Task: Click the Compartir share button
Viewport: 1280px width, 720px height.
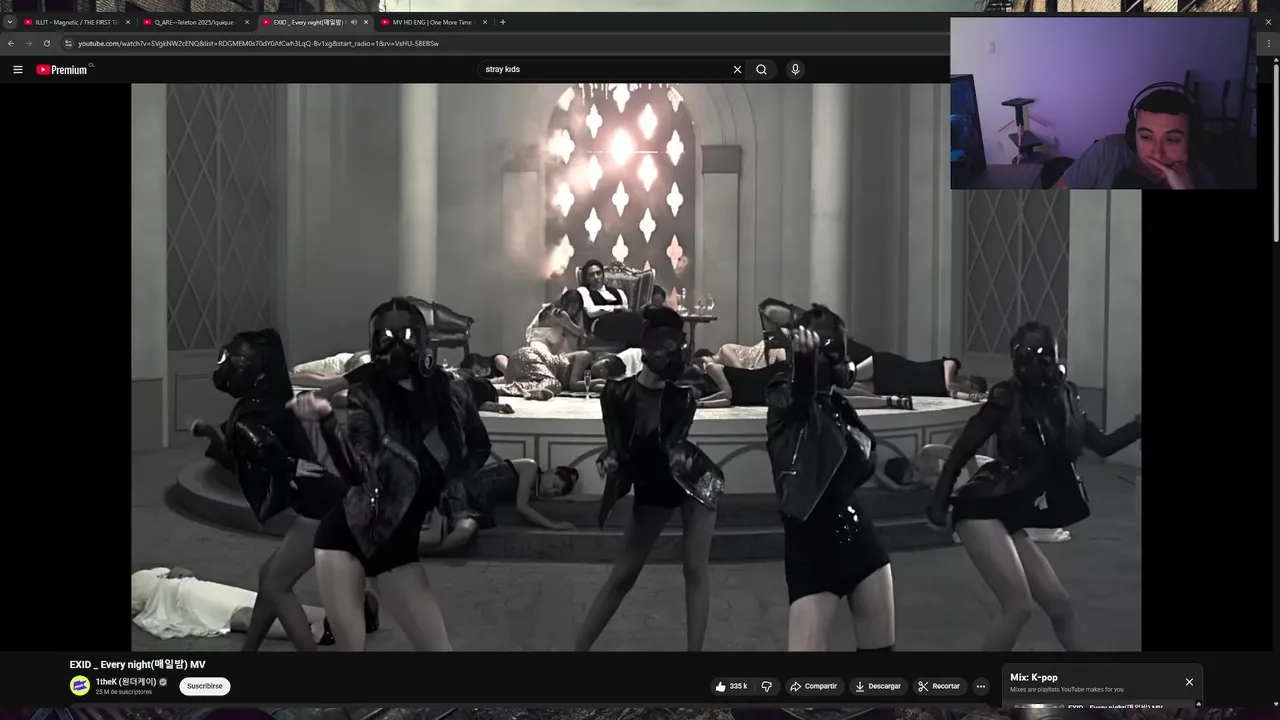Action: (x=813, y=686)
